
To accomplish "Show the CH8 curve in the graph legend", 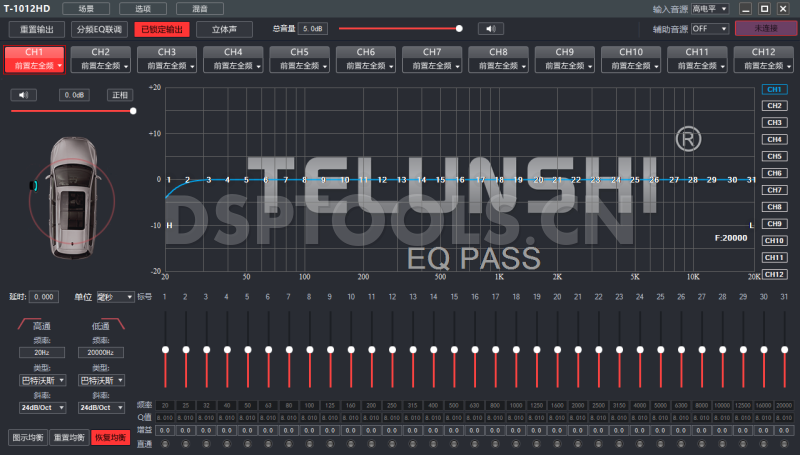I will (774, 207).
